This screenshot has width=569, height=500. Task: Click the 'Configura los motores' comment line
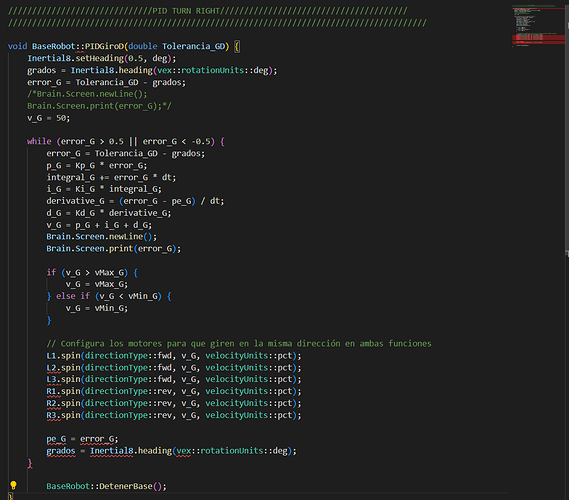239,344
